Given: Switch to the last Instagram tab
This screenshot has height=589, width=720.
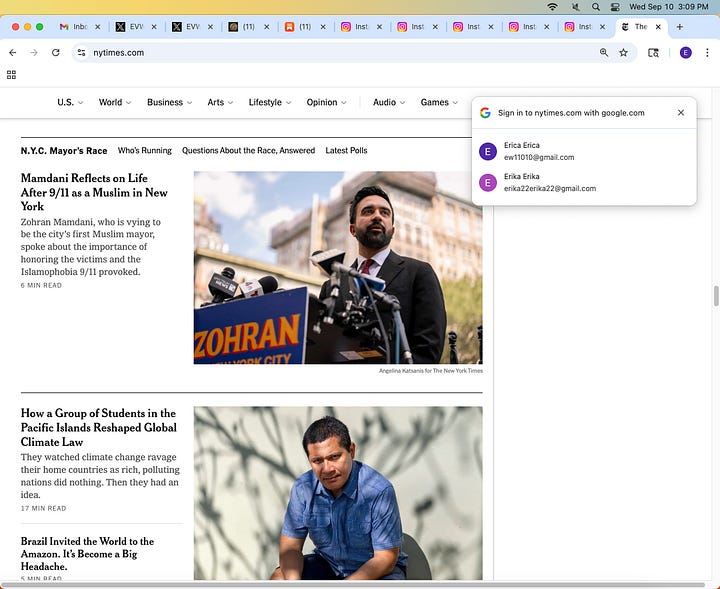Looking at the screenshot, I should click(x=585, y=27).
